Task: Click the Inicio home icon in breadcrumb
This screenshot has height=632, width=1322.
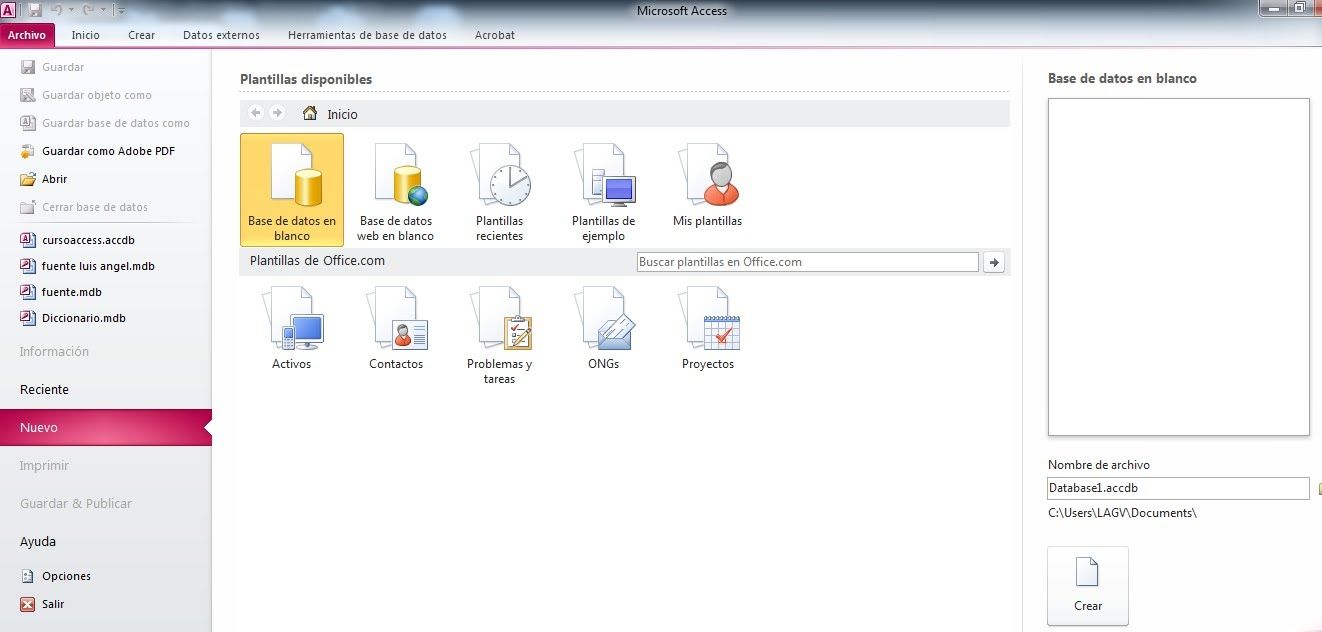Action: pos(310,114)
